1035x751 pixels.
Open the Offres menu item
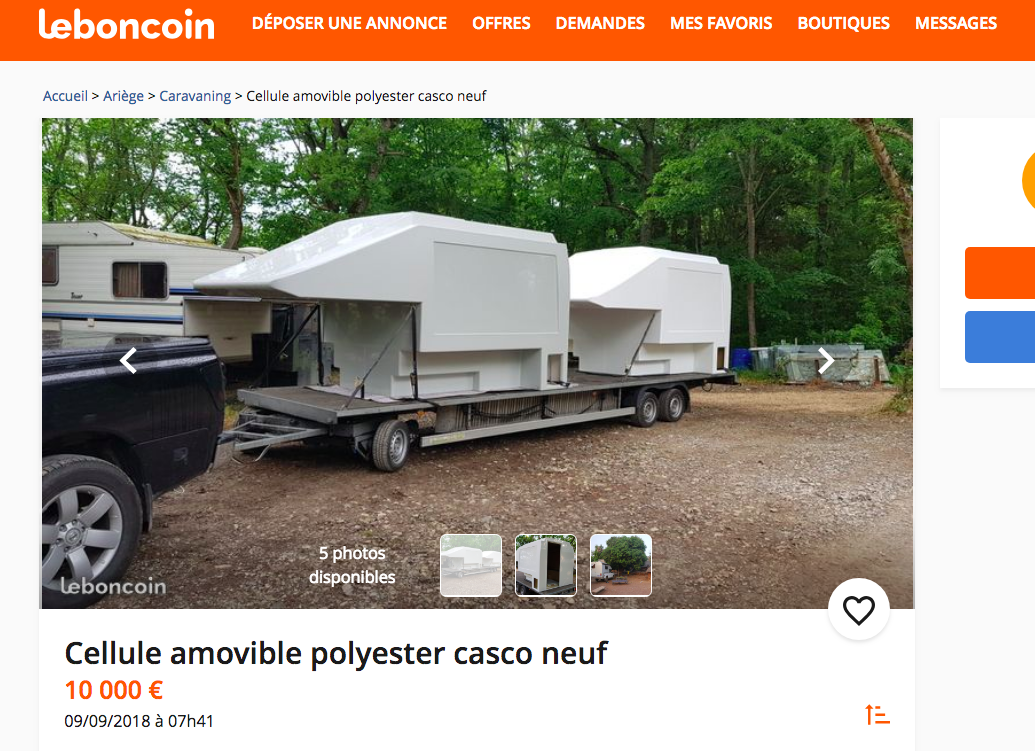[x=501, y=24]
